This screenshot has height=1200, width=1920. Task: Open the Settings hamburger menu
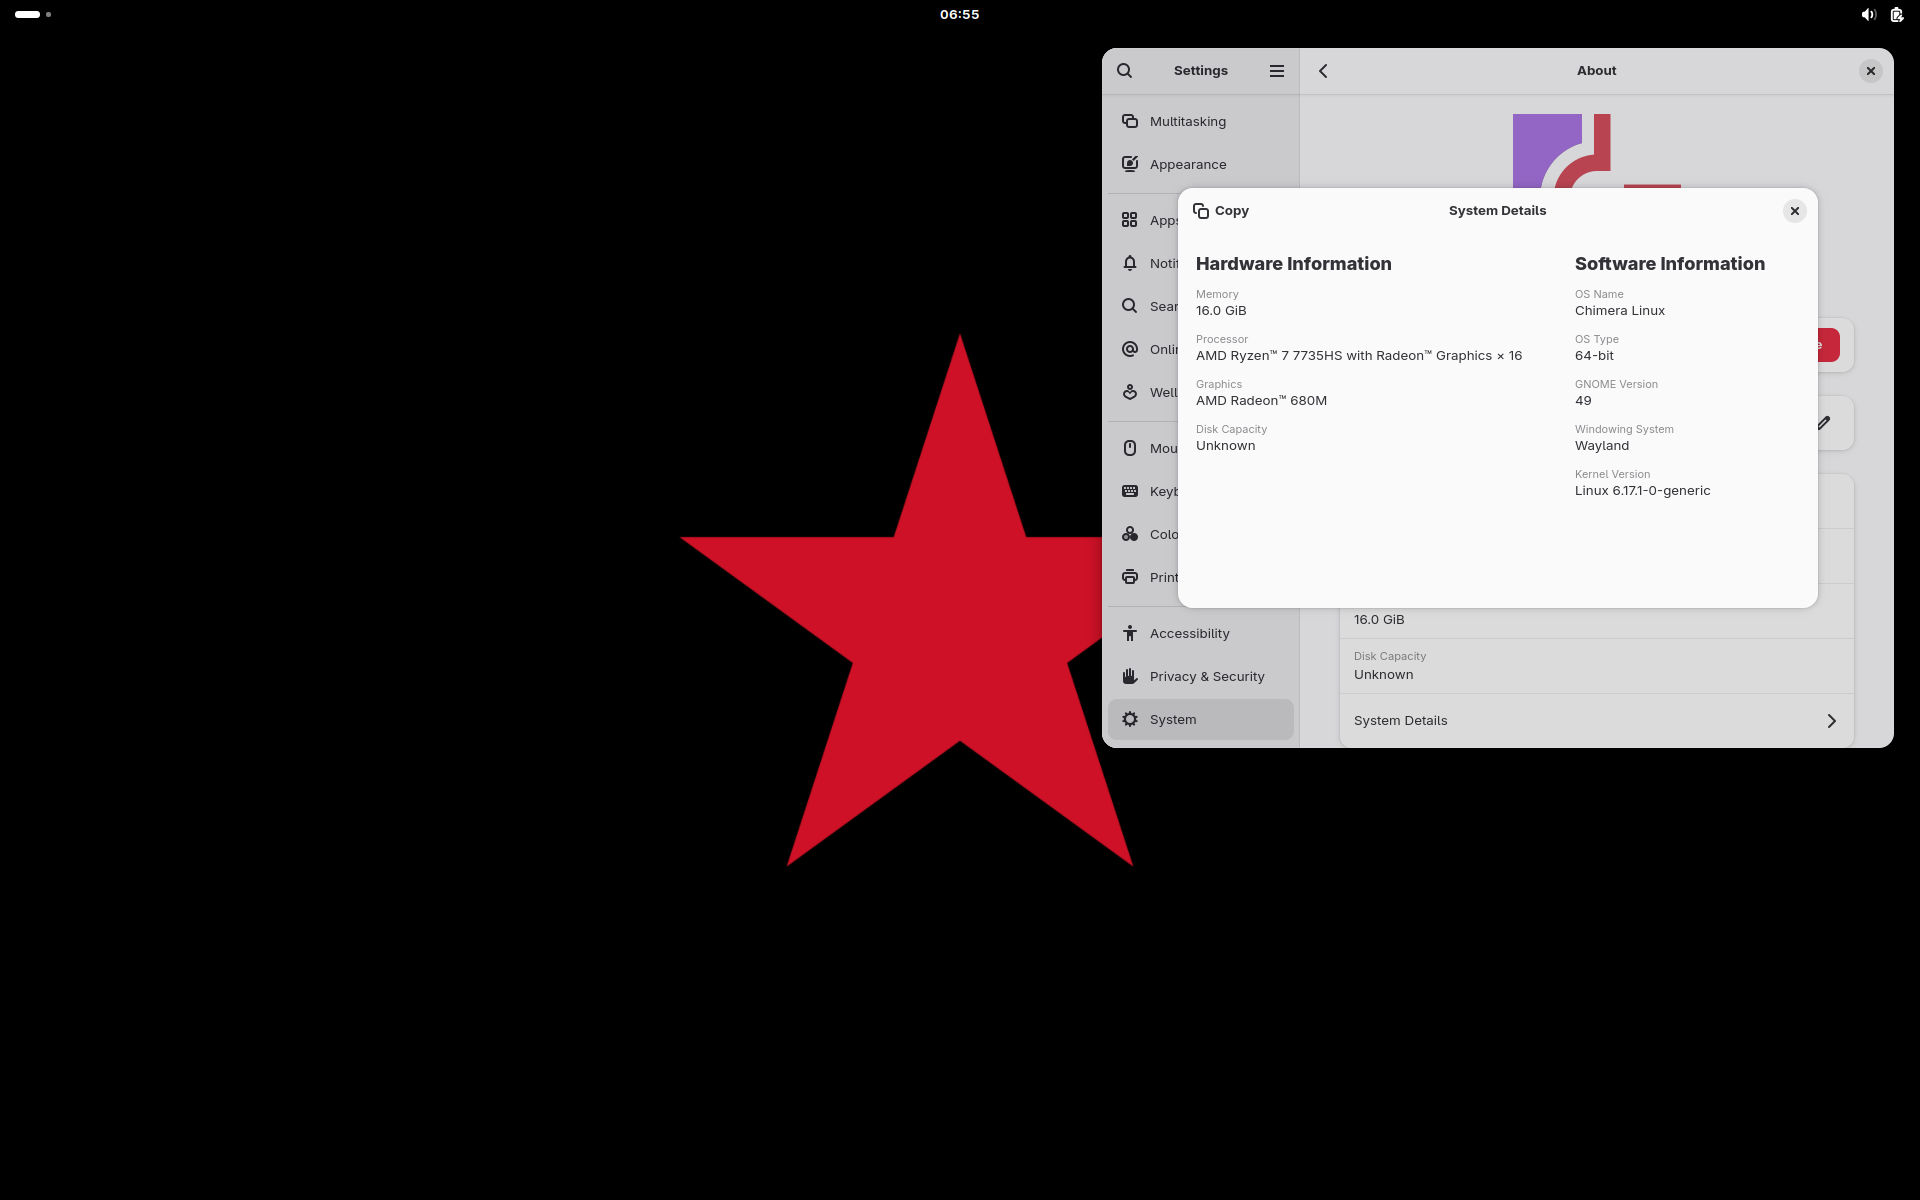pos(1276,71)
